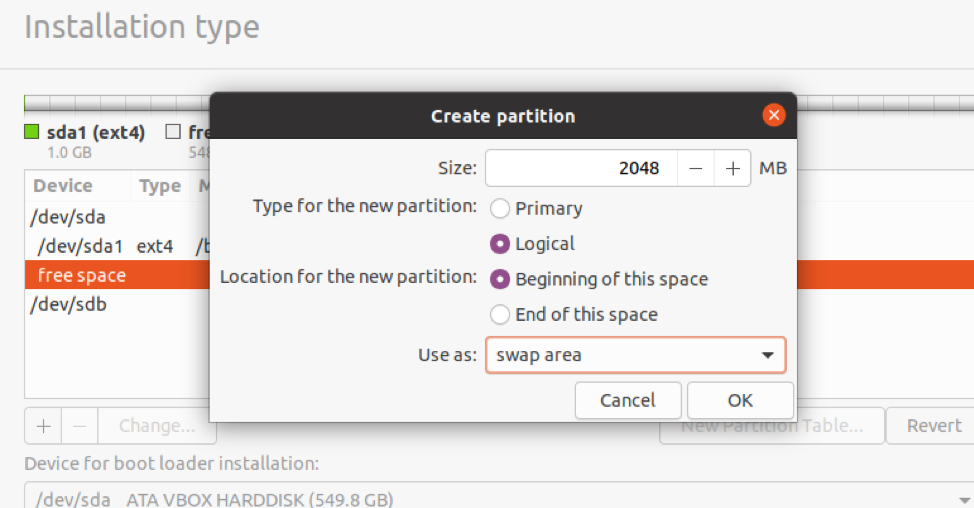Click the green sda1 legend swatch

tap(32, 132)
